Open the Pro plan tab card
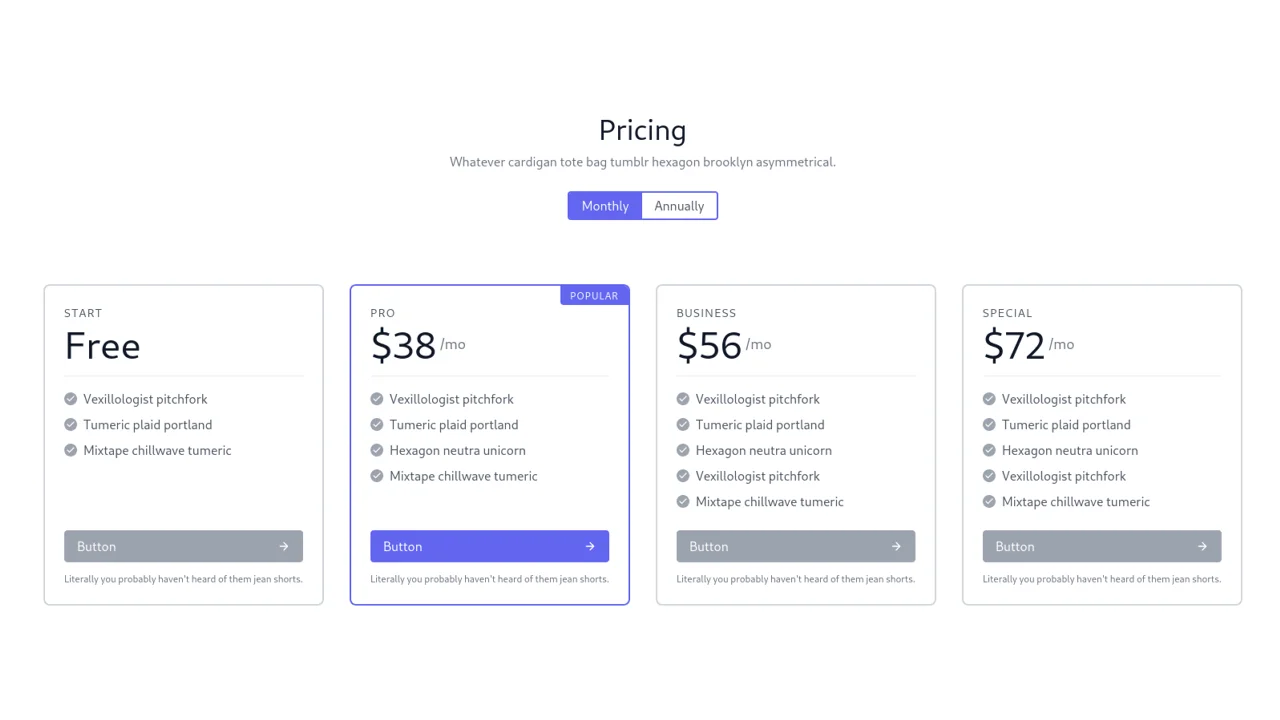 489,444
